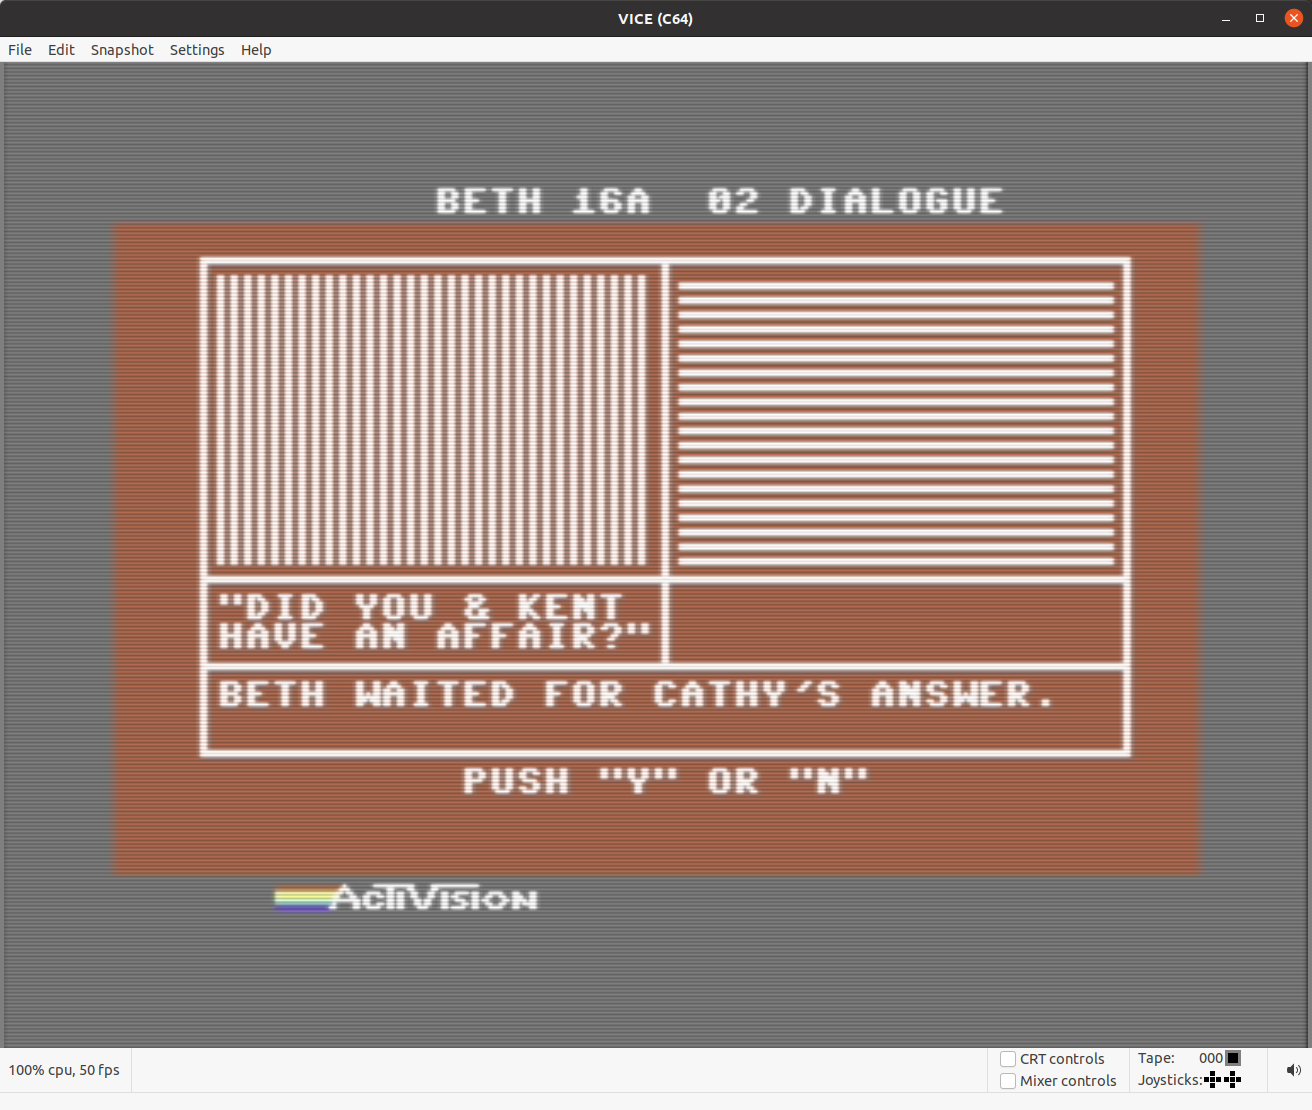Screen dimensions: 1312x1110
Task: Open the Help menu
Action: point(256,50)
